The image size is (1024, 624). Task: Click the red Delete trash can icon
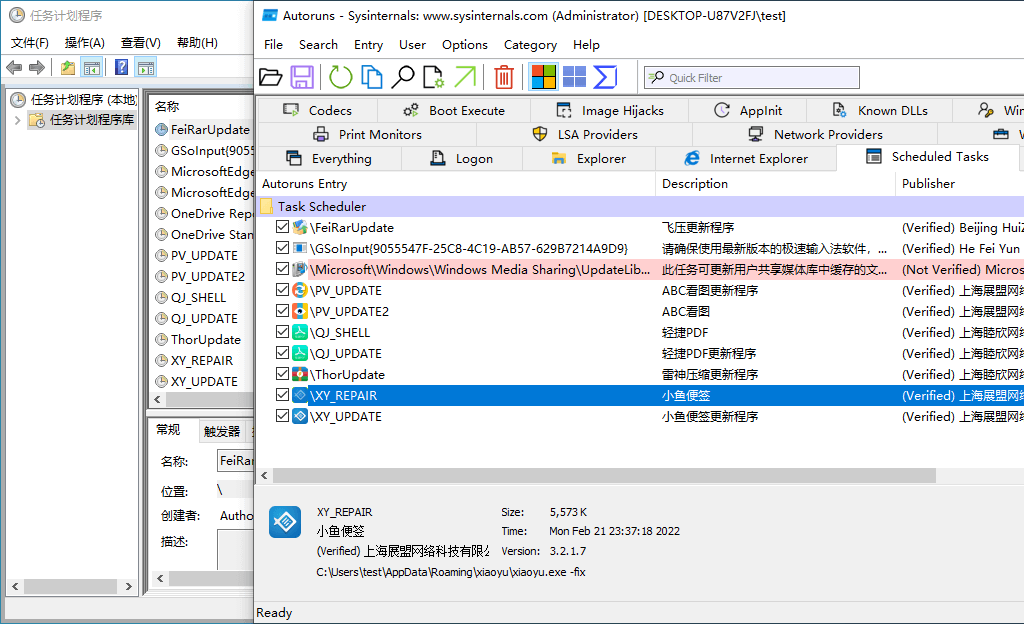[504, 77]
